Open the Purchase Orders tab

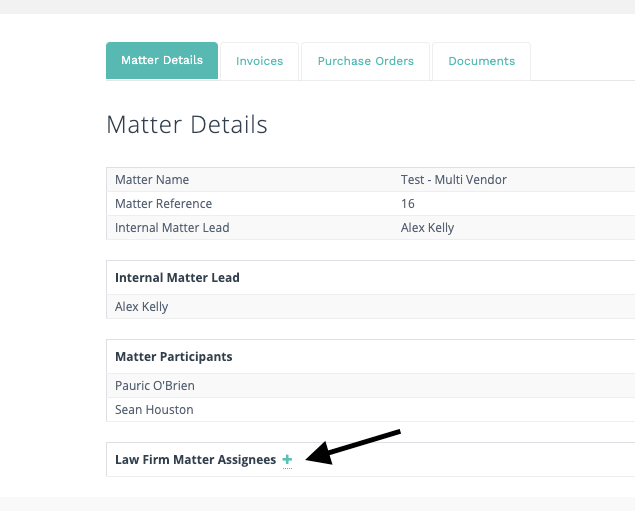365,61
